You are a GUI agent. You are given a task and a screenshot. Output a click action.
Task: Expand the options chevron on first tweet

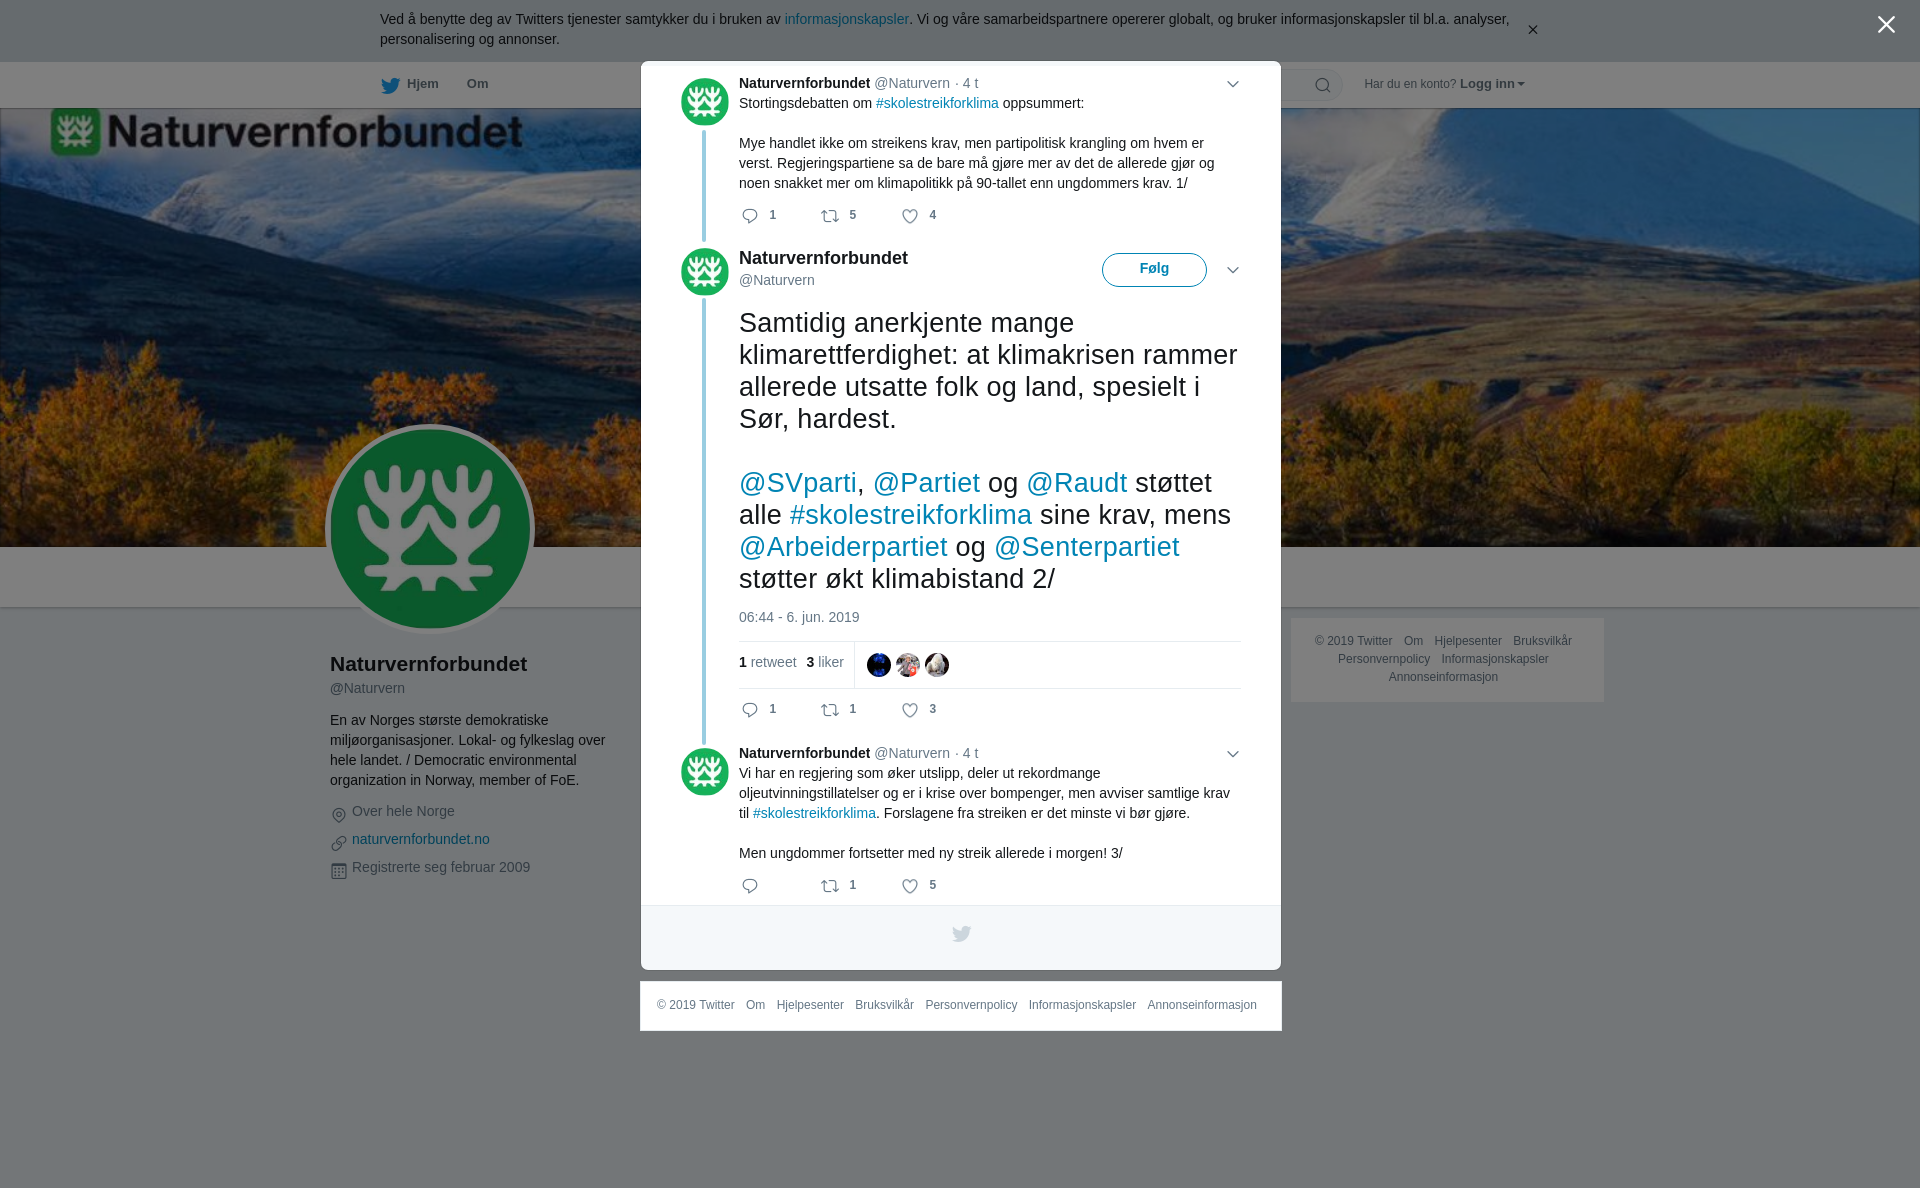[1233, 84]
